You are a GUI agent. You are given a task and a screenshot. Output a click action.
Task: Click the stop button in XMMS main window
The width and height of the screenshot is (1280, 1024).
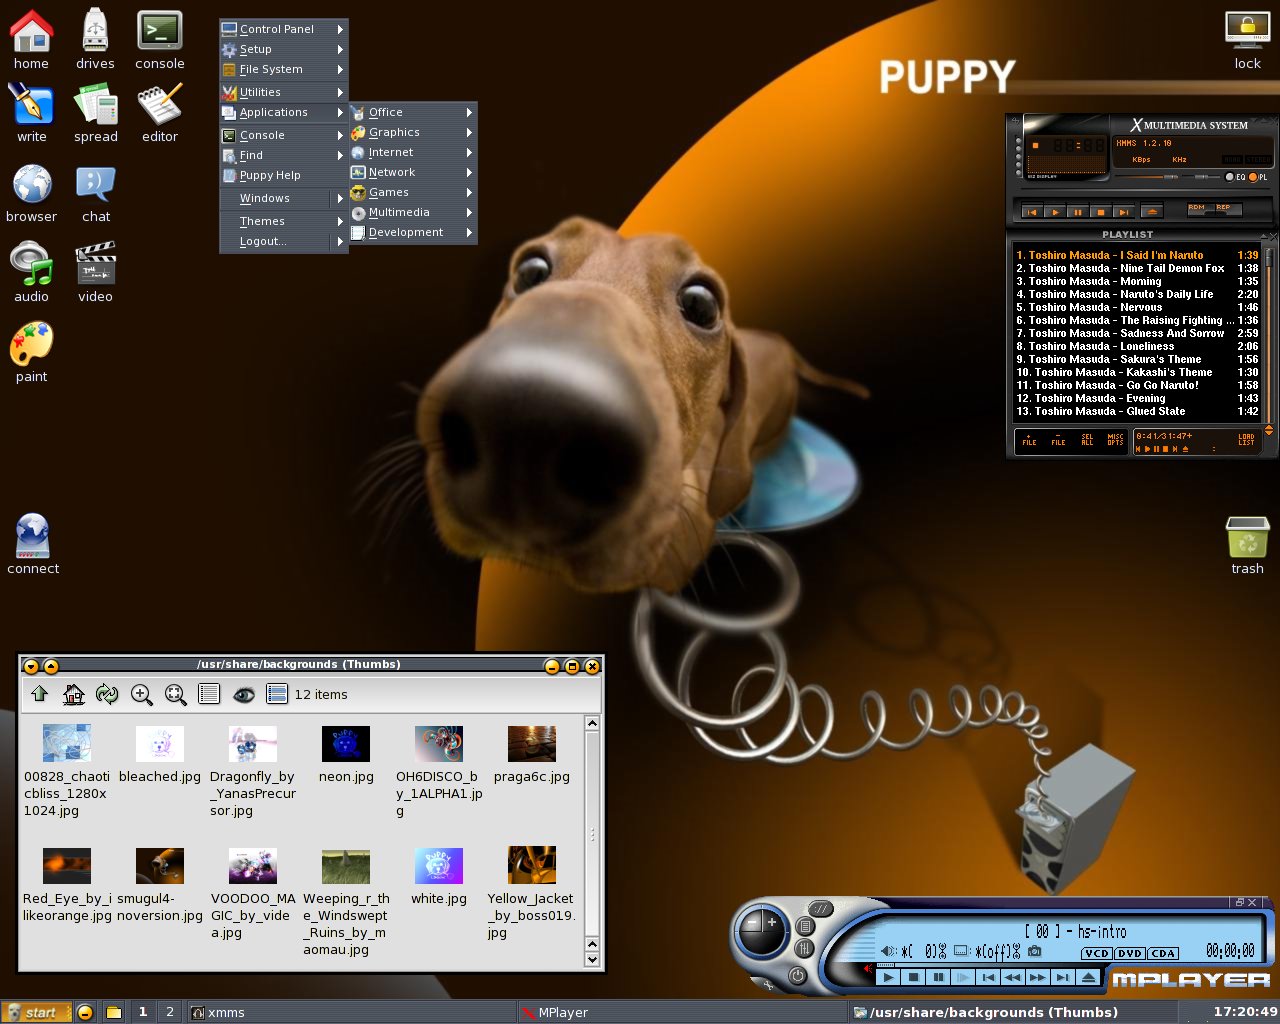click(x=1101, y=213)
